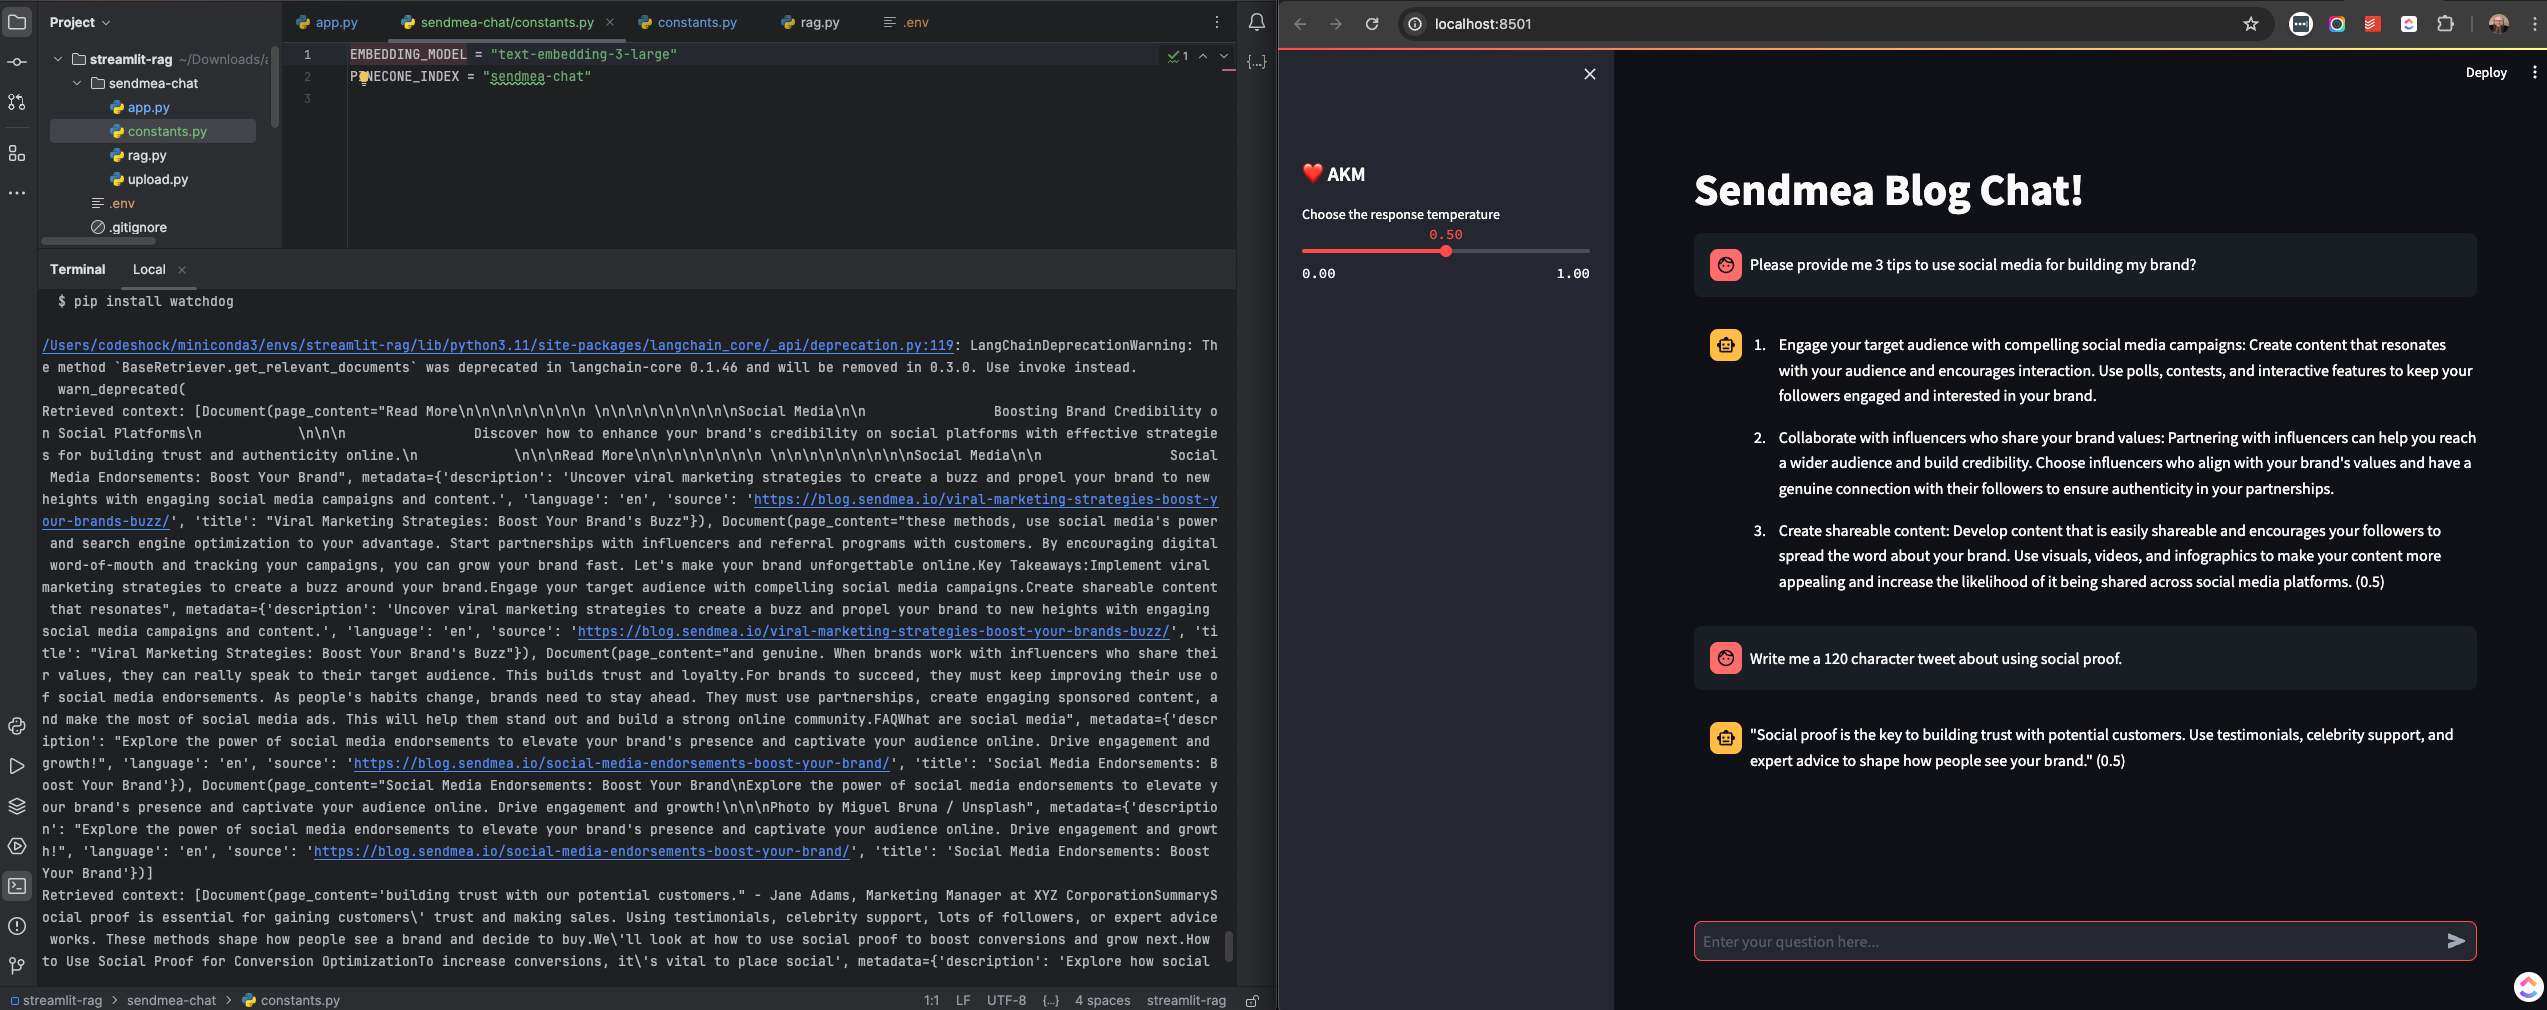Change file encoding UTF-8
This screenshot has width=2547, height=1010.
[1006, 1000]
